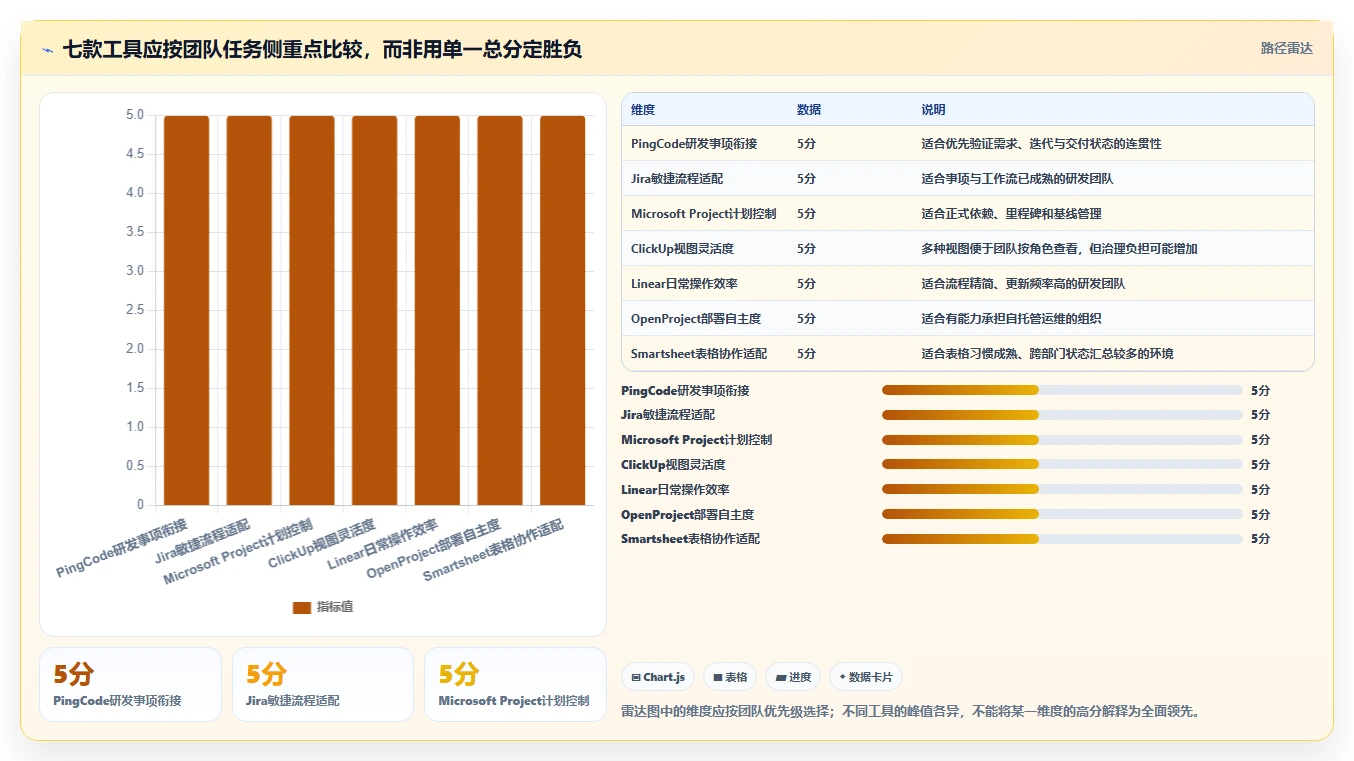
Task: Click the Microsoft Project计划控制 progress bar
Action: [1062, 440]
